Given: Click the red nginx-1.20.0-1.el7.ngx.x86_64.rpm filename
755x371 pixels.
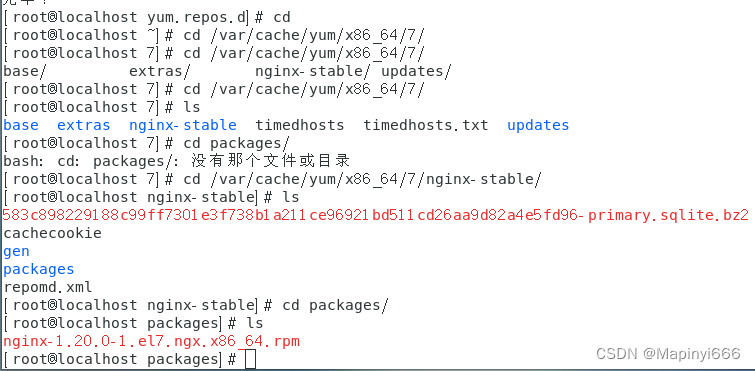Looking at the screenshot, I should [151, 342].
